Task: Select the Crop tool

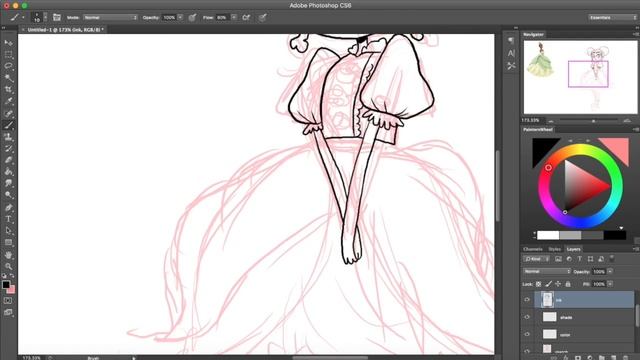Action: click(x=8, y=89)
